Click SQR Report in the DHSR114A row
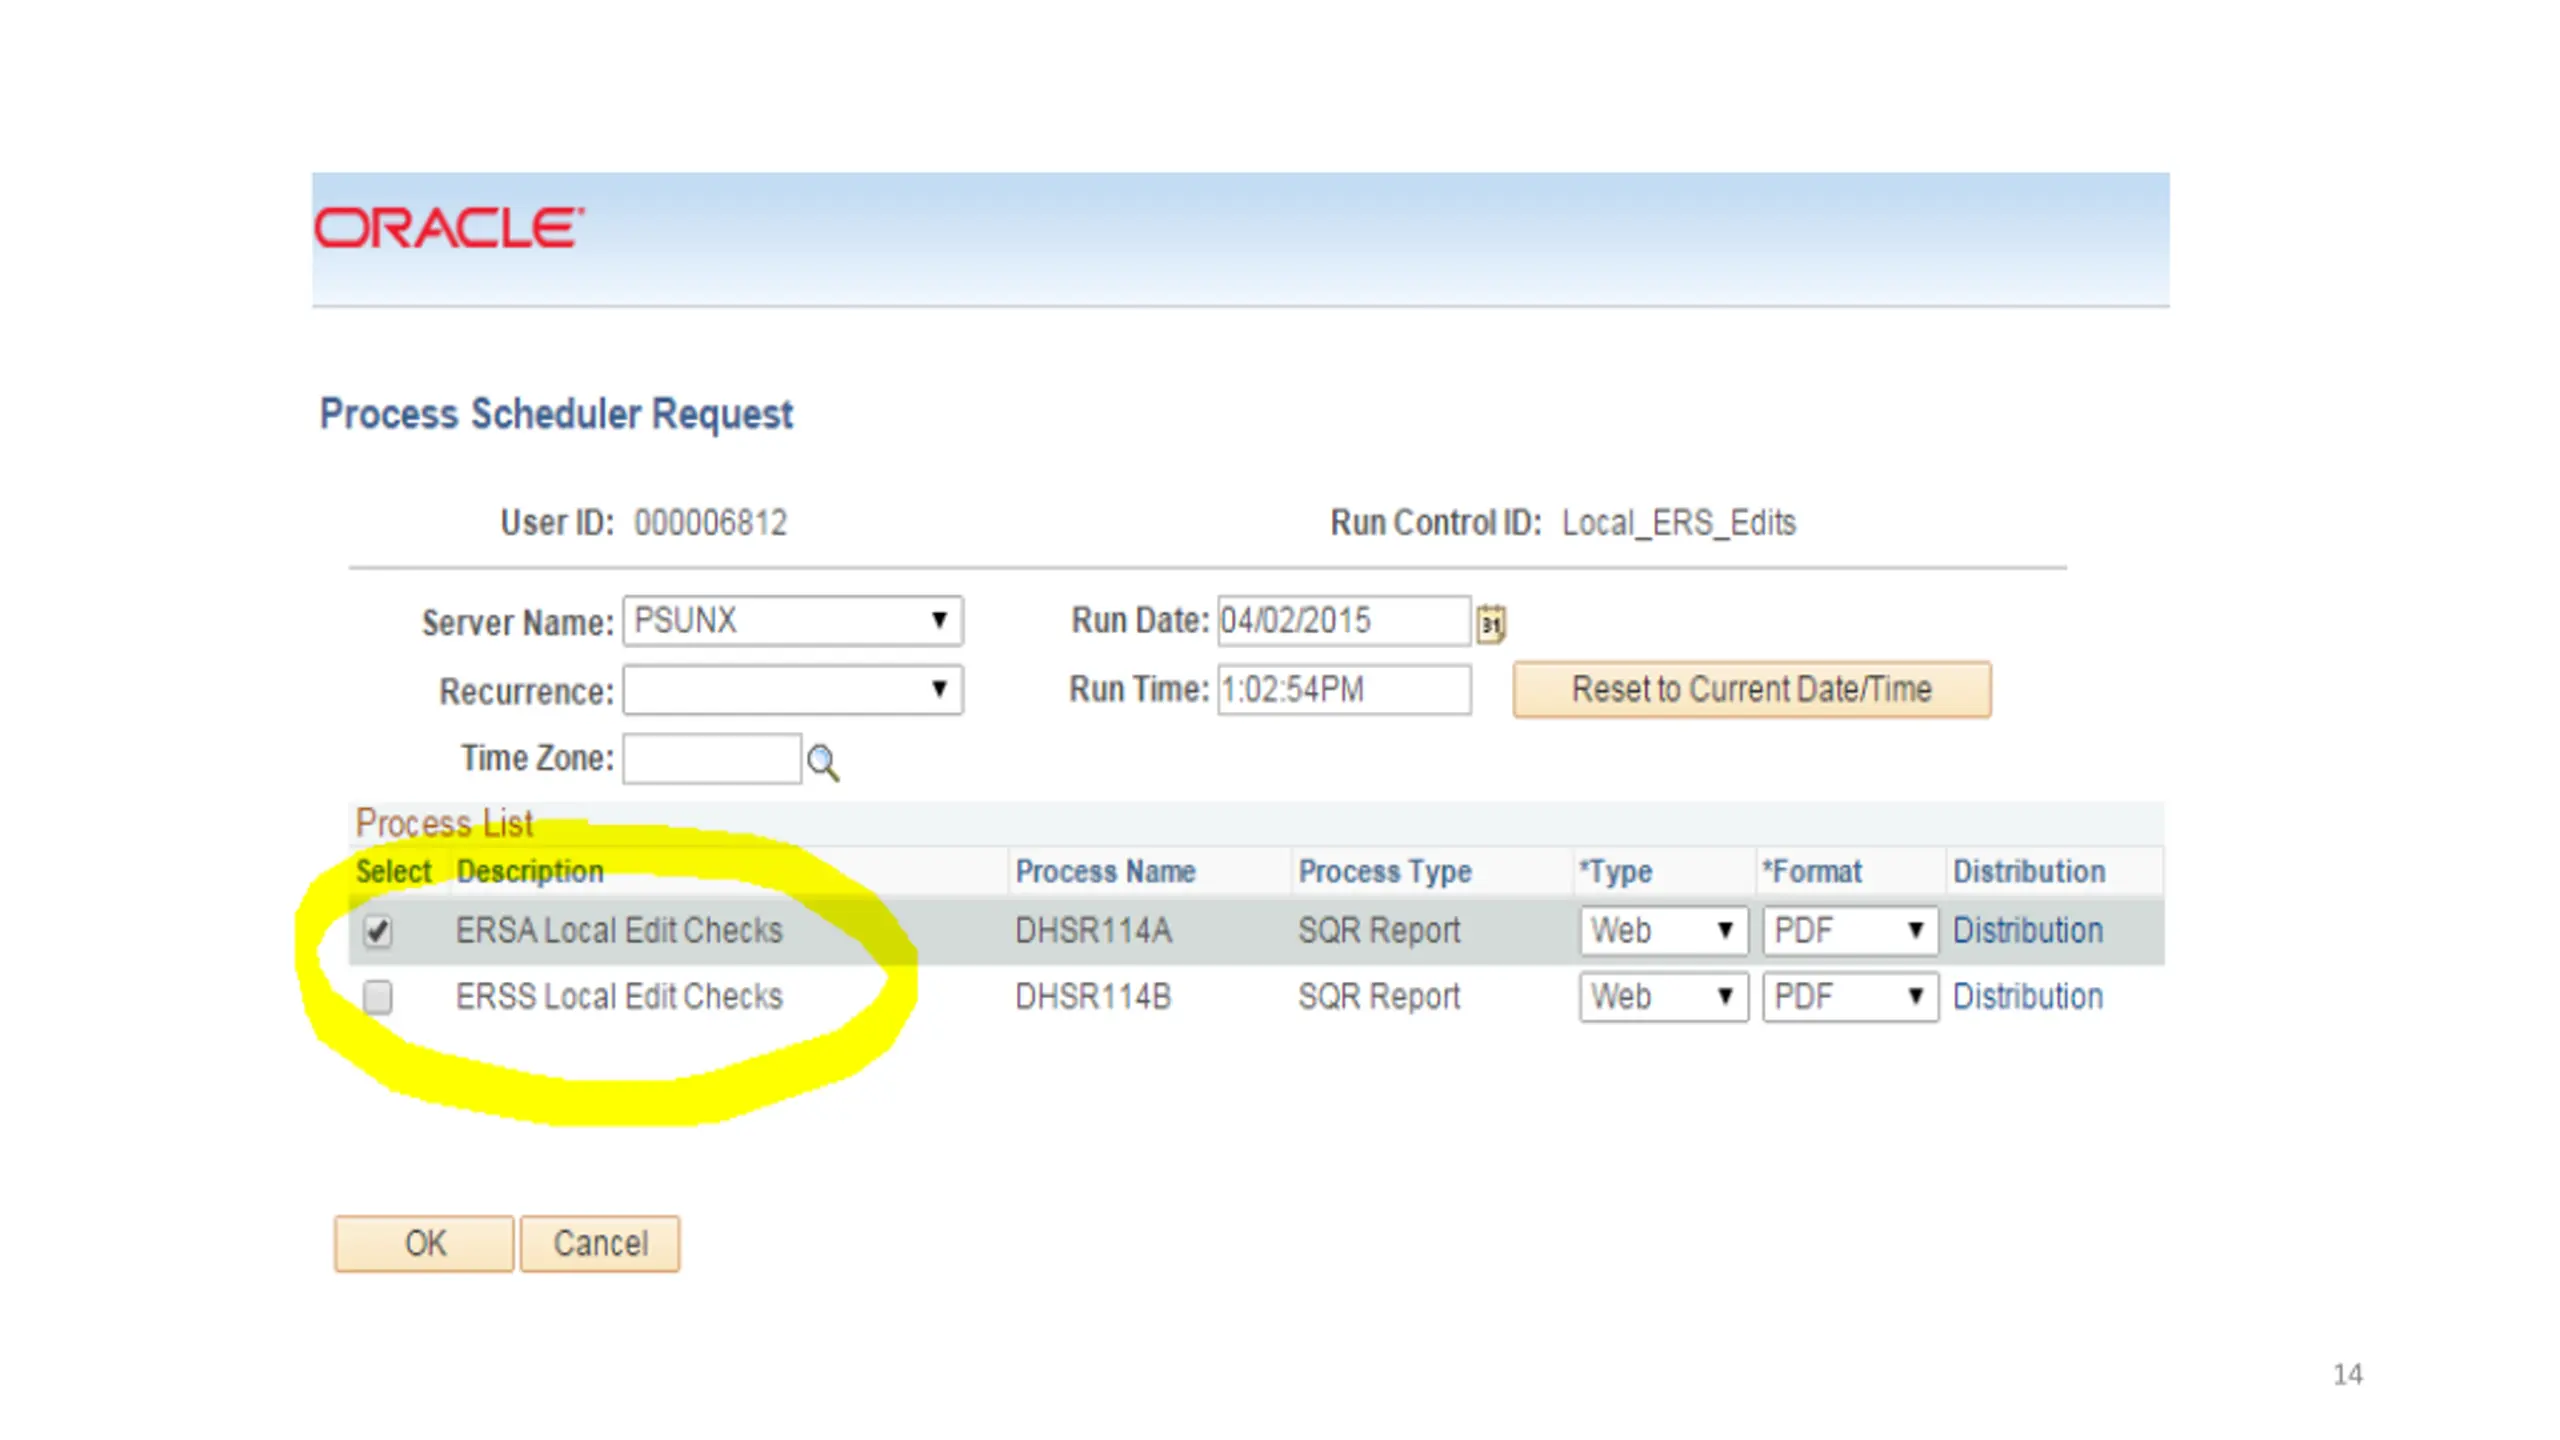The height and width of the screenshot is (1440, 2560). pyautogui.click(x=1379, y=931)
